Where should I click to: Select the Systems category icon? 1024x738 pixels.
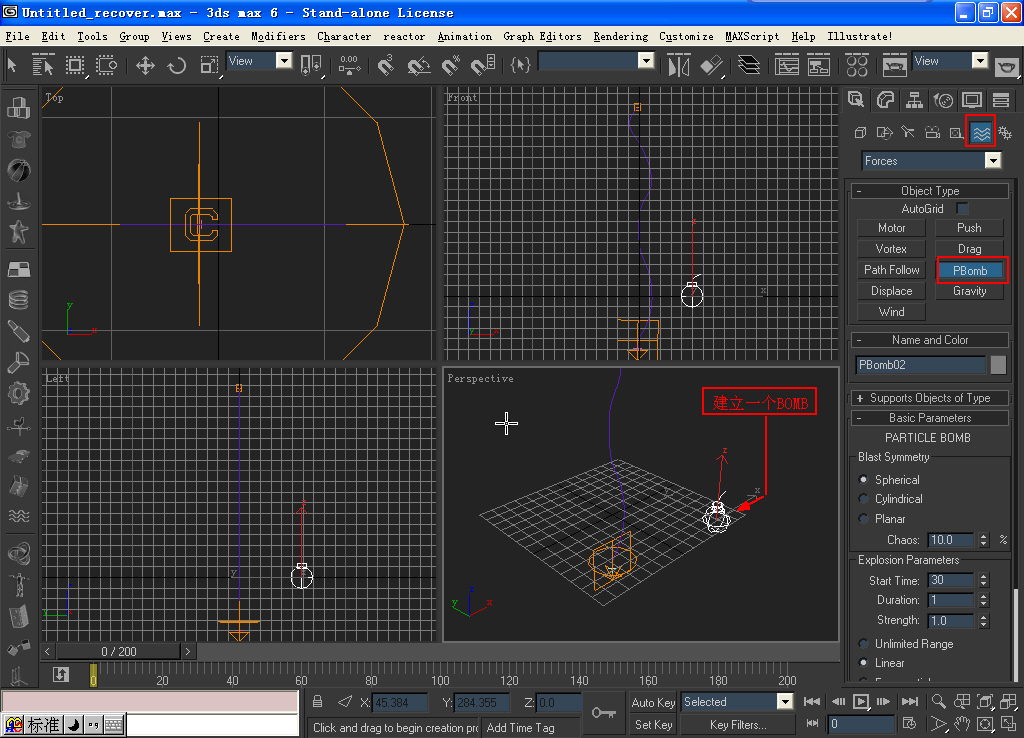coord(1004,133)
